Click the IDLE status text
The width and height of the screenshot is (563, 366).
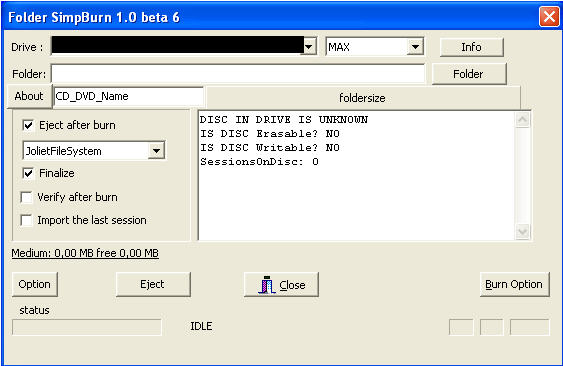(x=201, y=326)
